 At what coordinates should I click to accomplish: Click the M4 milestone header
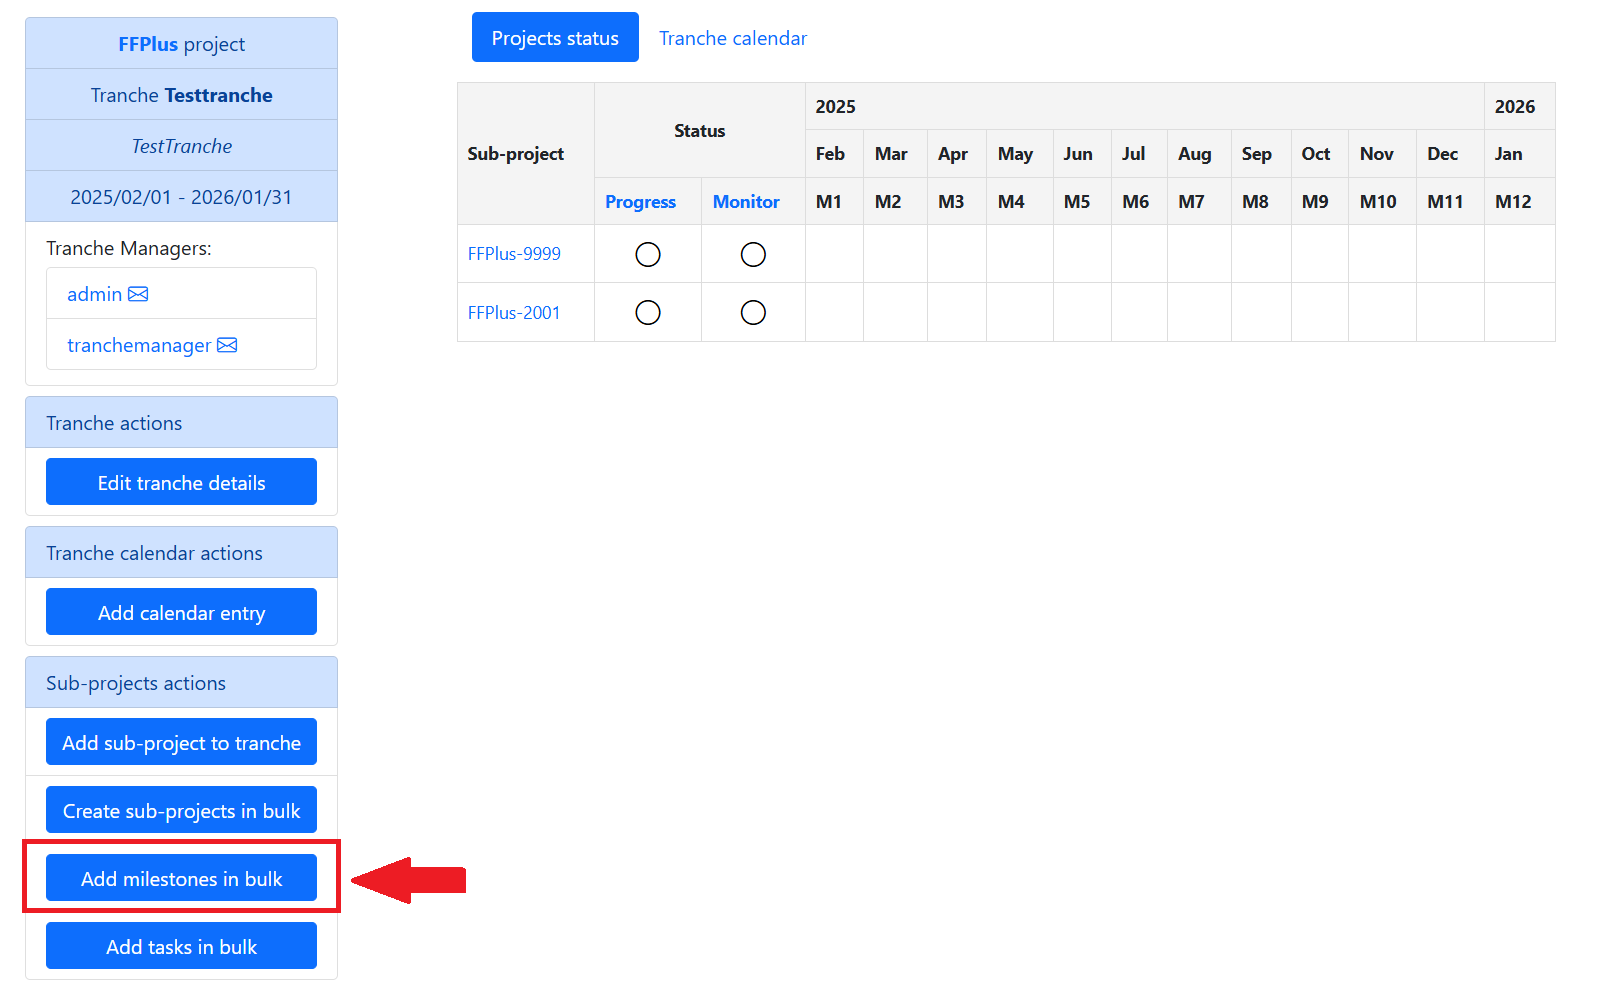(x=1020, y=202)
